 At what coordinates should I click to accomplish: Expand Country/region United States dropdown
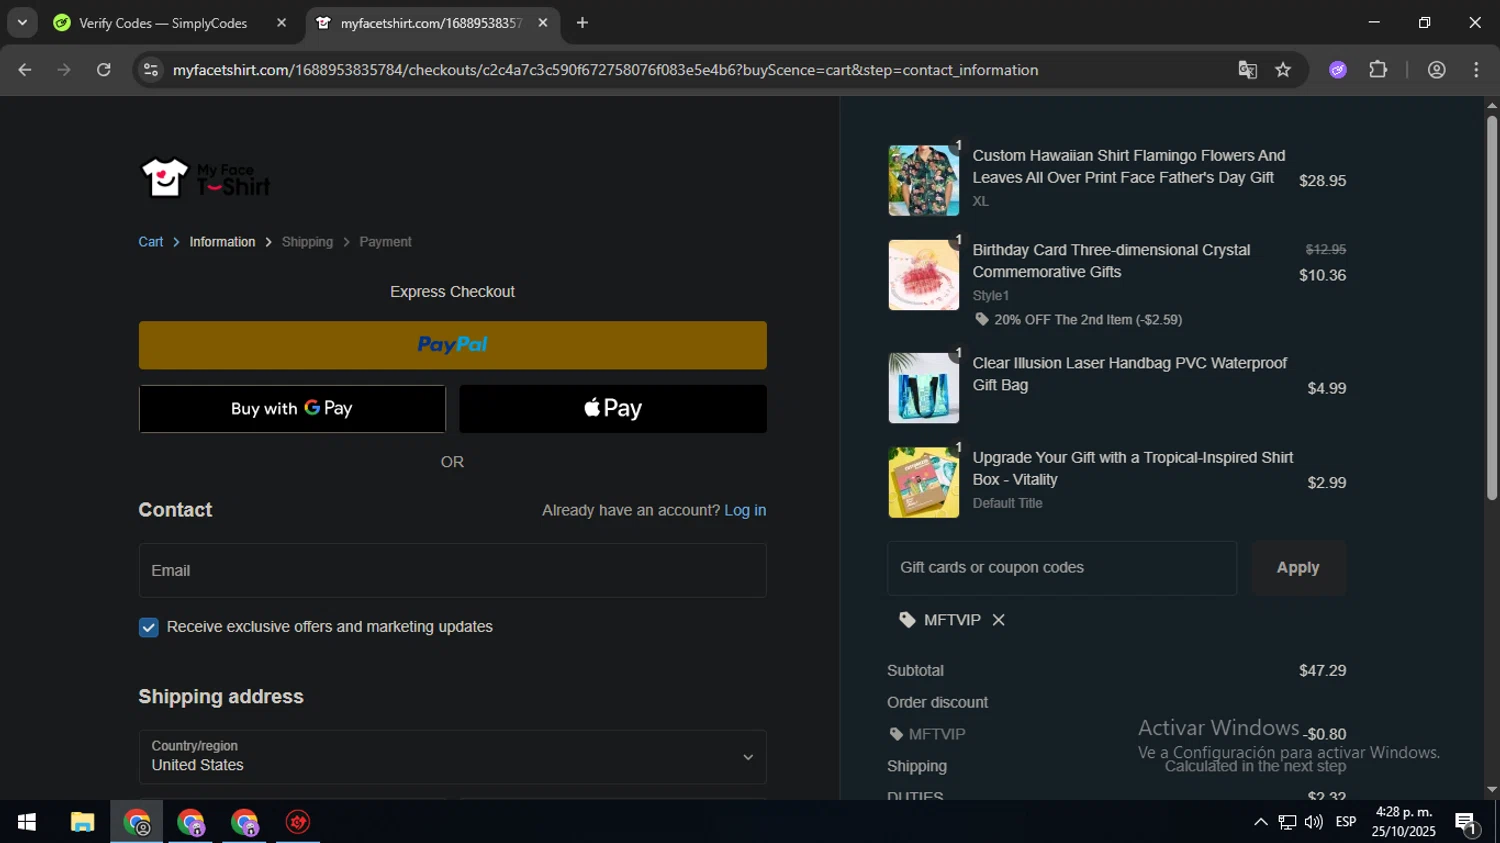[x=452, y=757]
